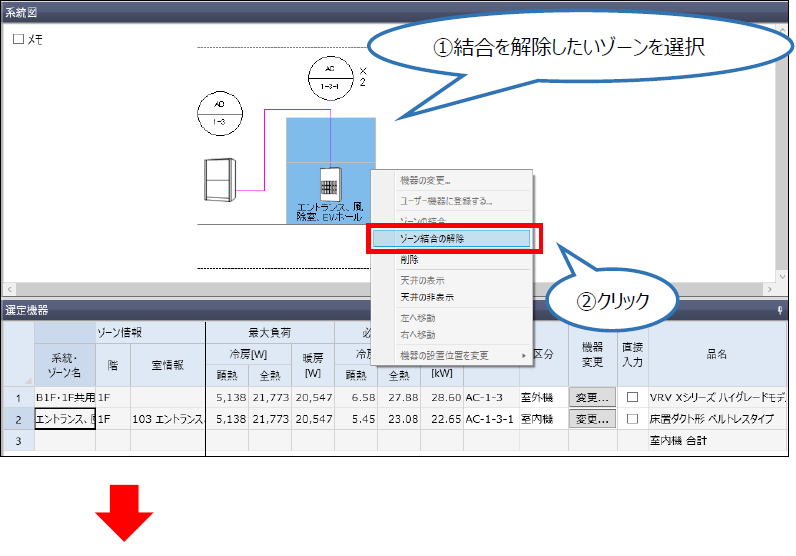Enable 直接入力 checkbox for row 1
This screenshot has width=796, height=556.
632,397
